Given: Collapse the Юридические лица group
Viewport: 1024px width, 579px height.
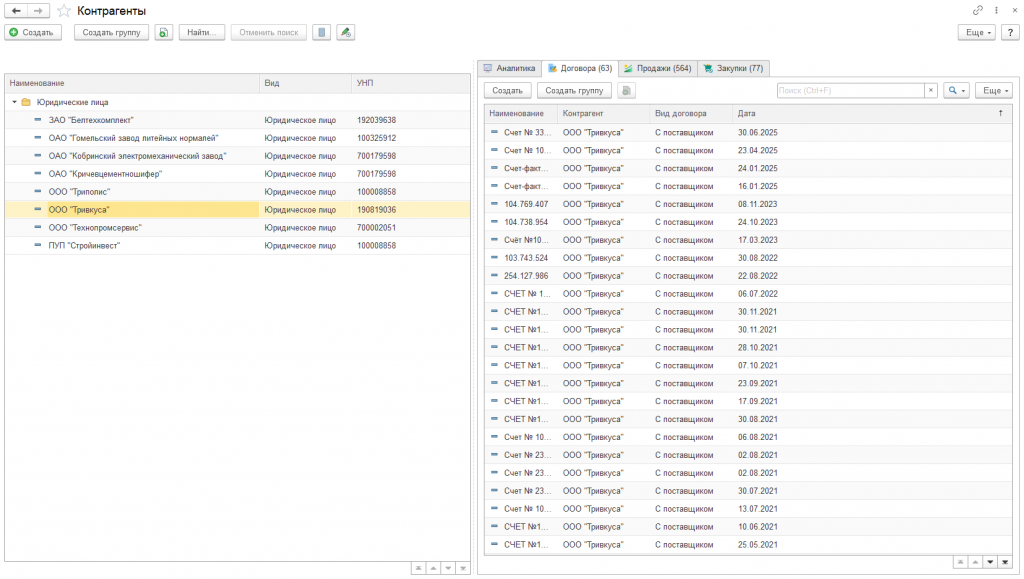Looking at the screenshot, I should pyautogui.click(x=14, y=102).
